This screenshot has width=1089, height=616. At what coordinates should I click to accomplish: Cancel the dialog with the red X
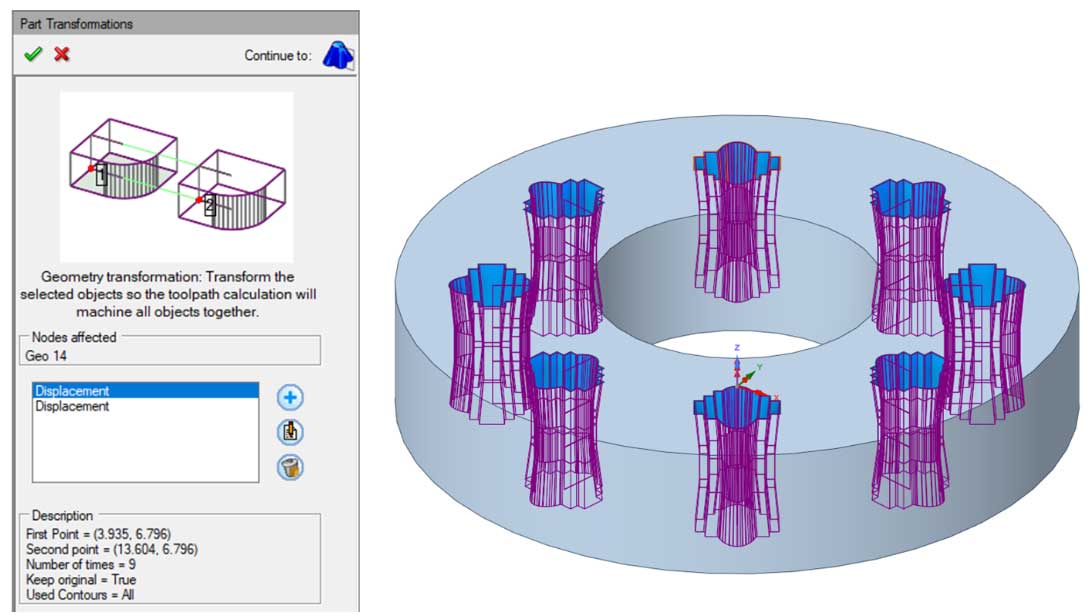click(62, 54)
